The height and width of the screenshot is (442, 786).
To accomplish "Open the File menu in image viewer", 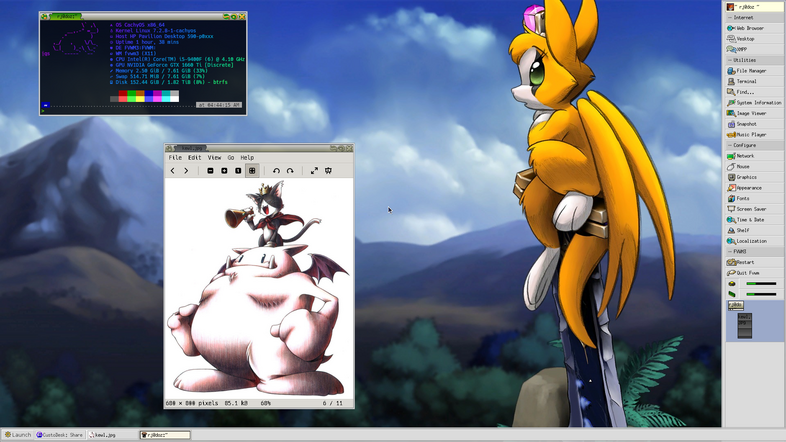I will [175, 157].
